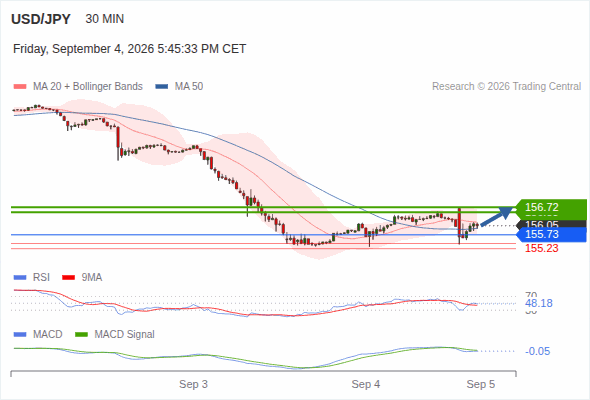590x400 pixels.
Task: Click the RSI value 48.18 label
Action: [x=539, y=303]
